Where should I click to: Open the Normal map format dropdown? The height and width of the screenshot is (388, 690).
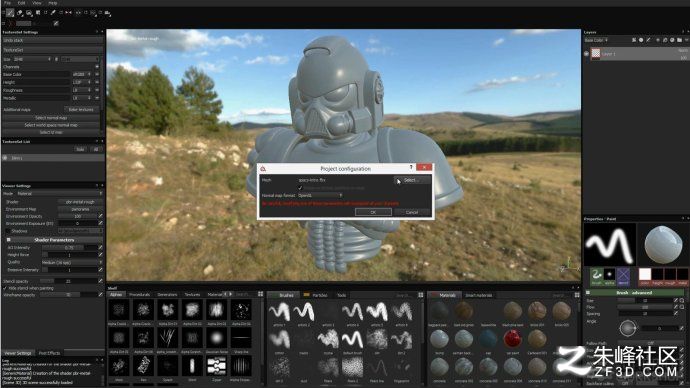coord(320,195)
